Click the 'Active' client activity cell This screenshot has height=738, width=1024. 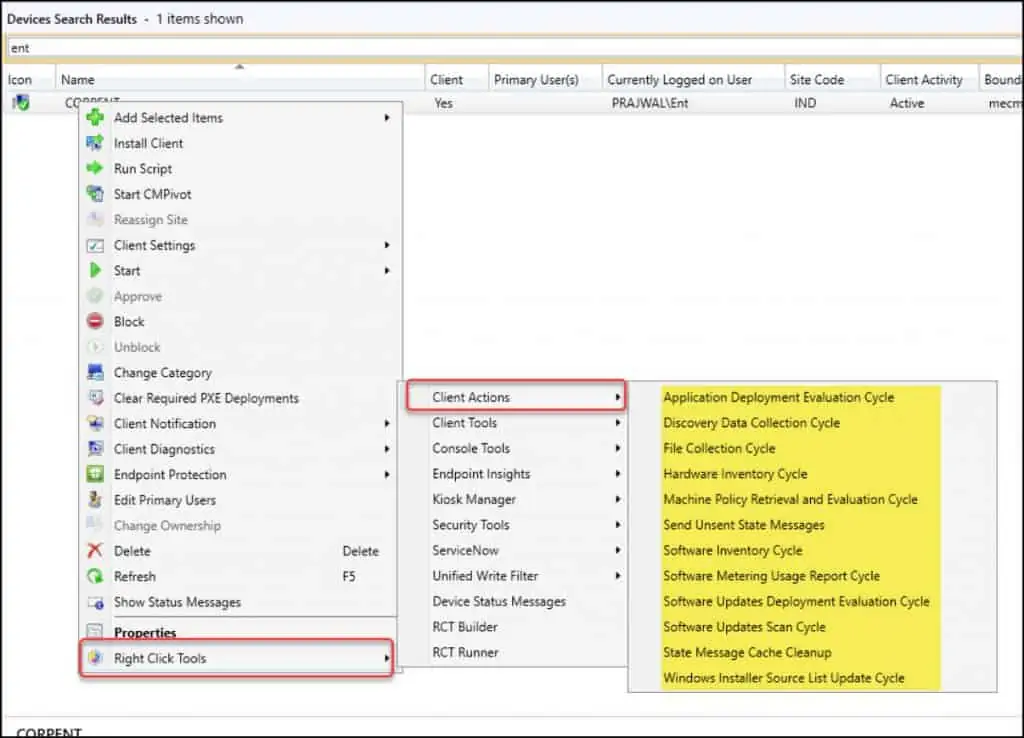coord(906,103)
